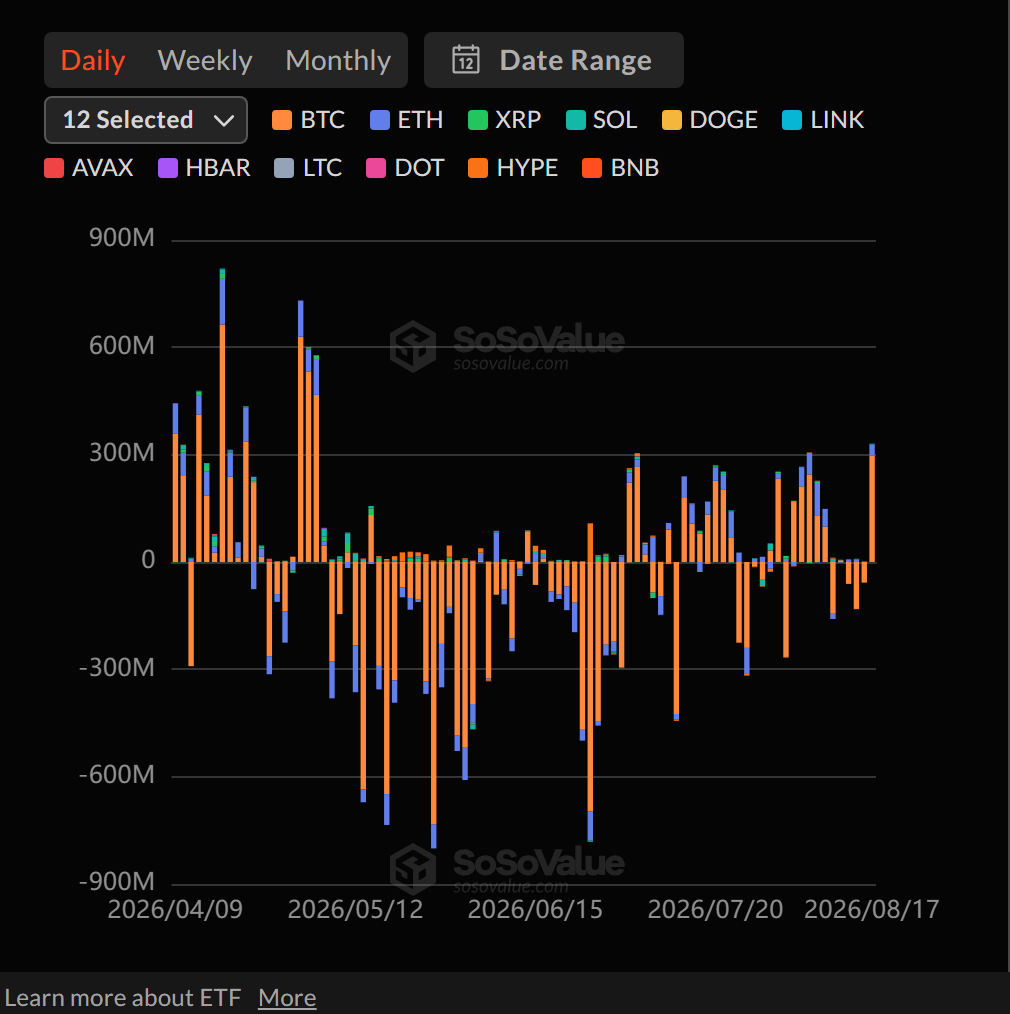Click the Learn more about ETF text
This screenshot has height=1014, width=1010.
[123, 997]
